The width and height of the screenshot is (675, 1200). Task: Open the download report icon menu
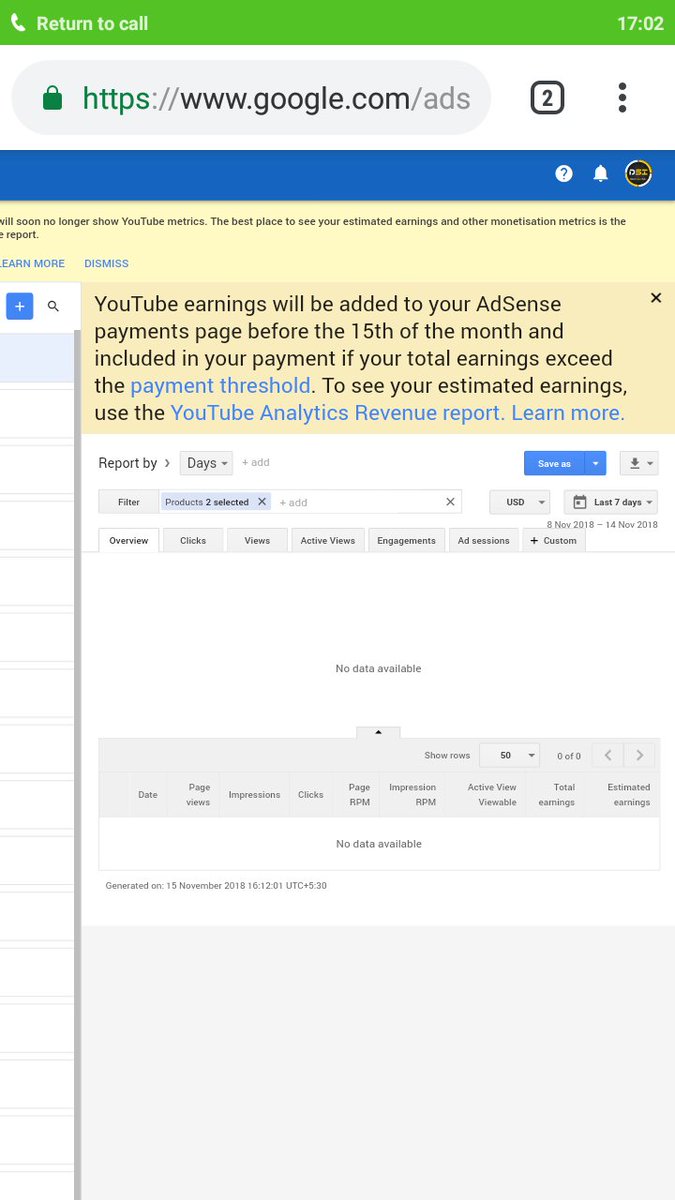[x=638, y=463]
